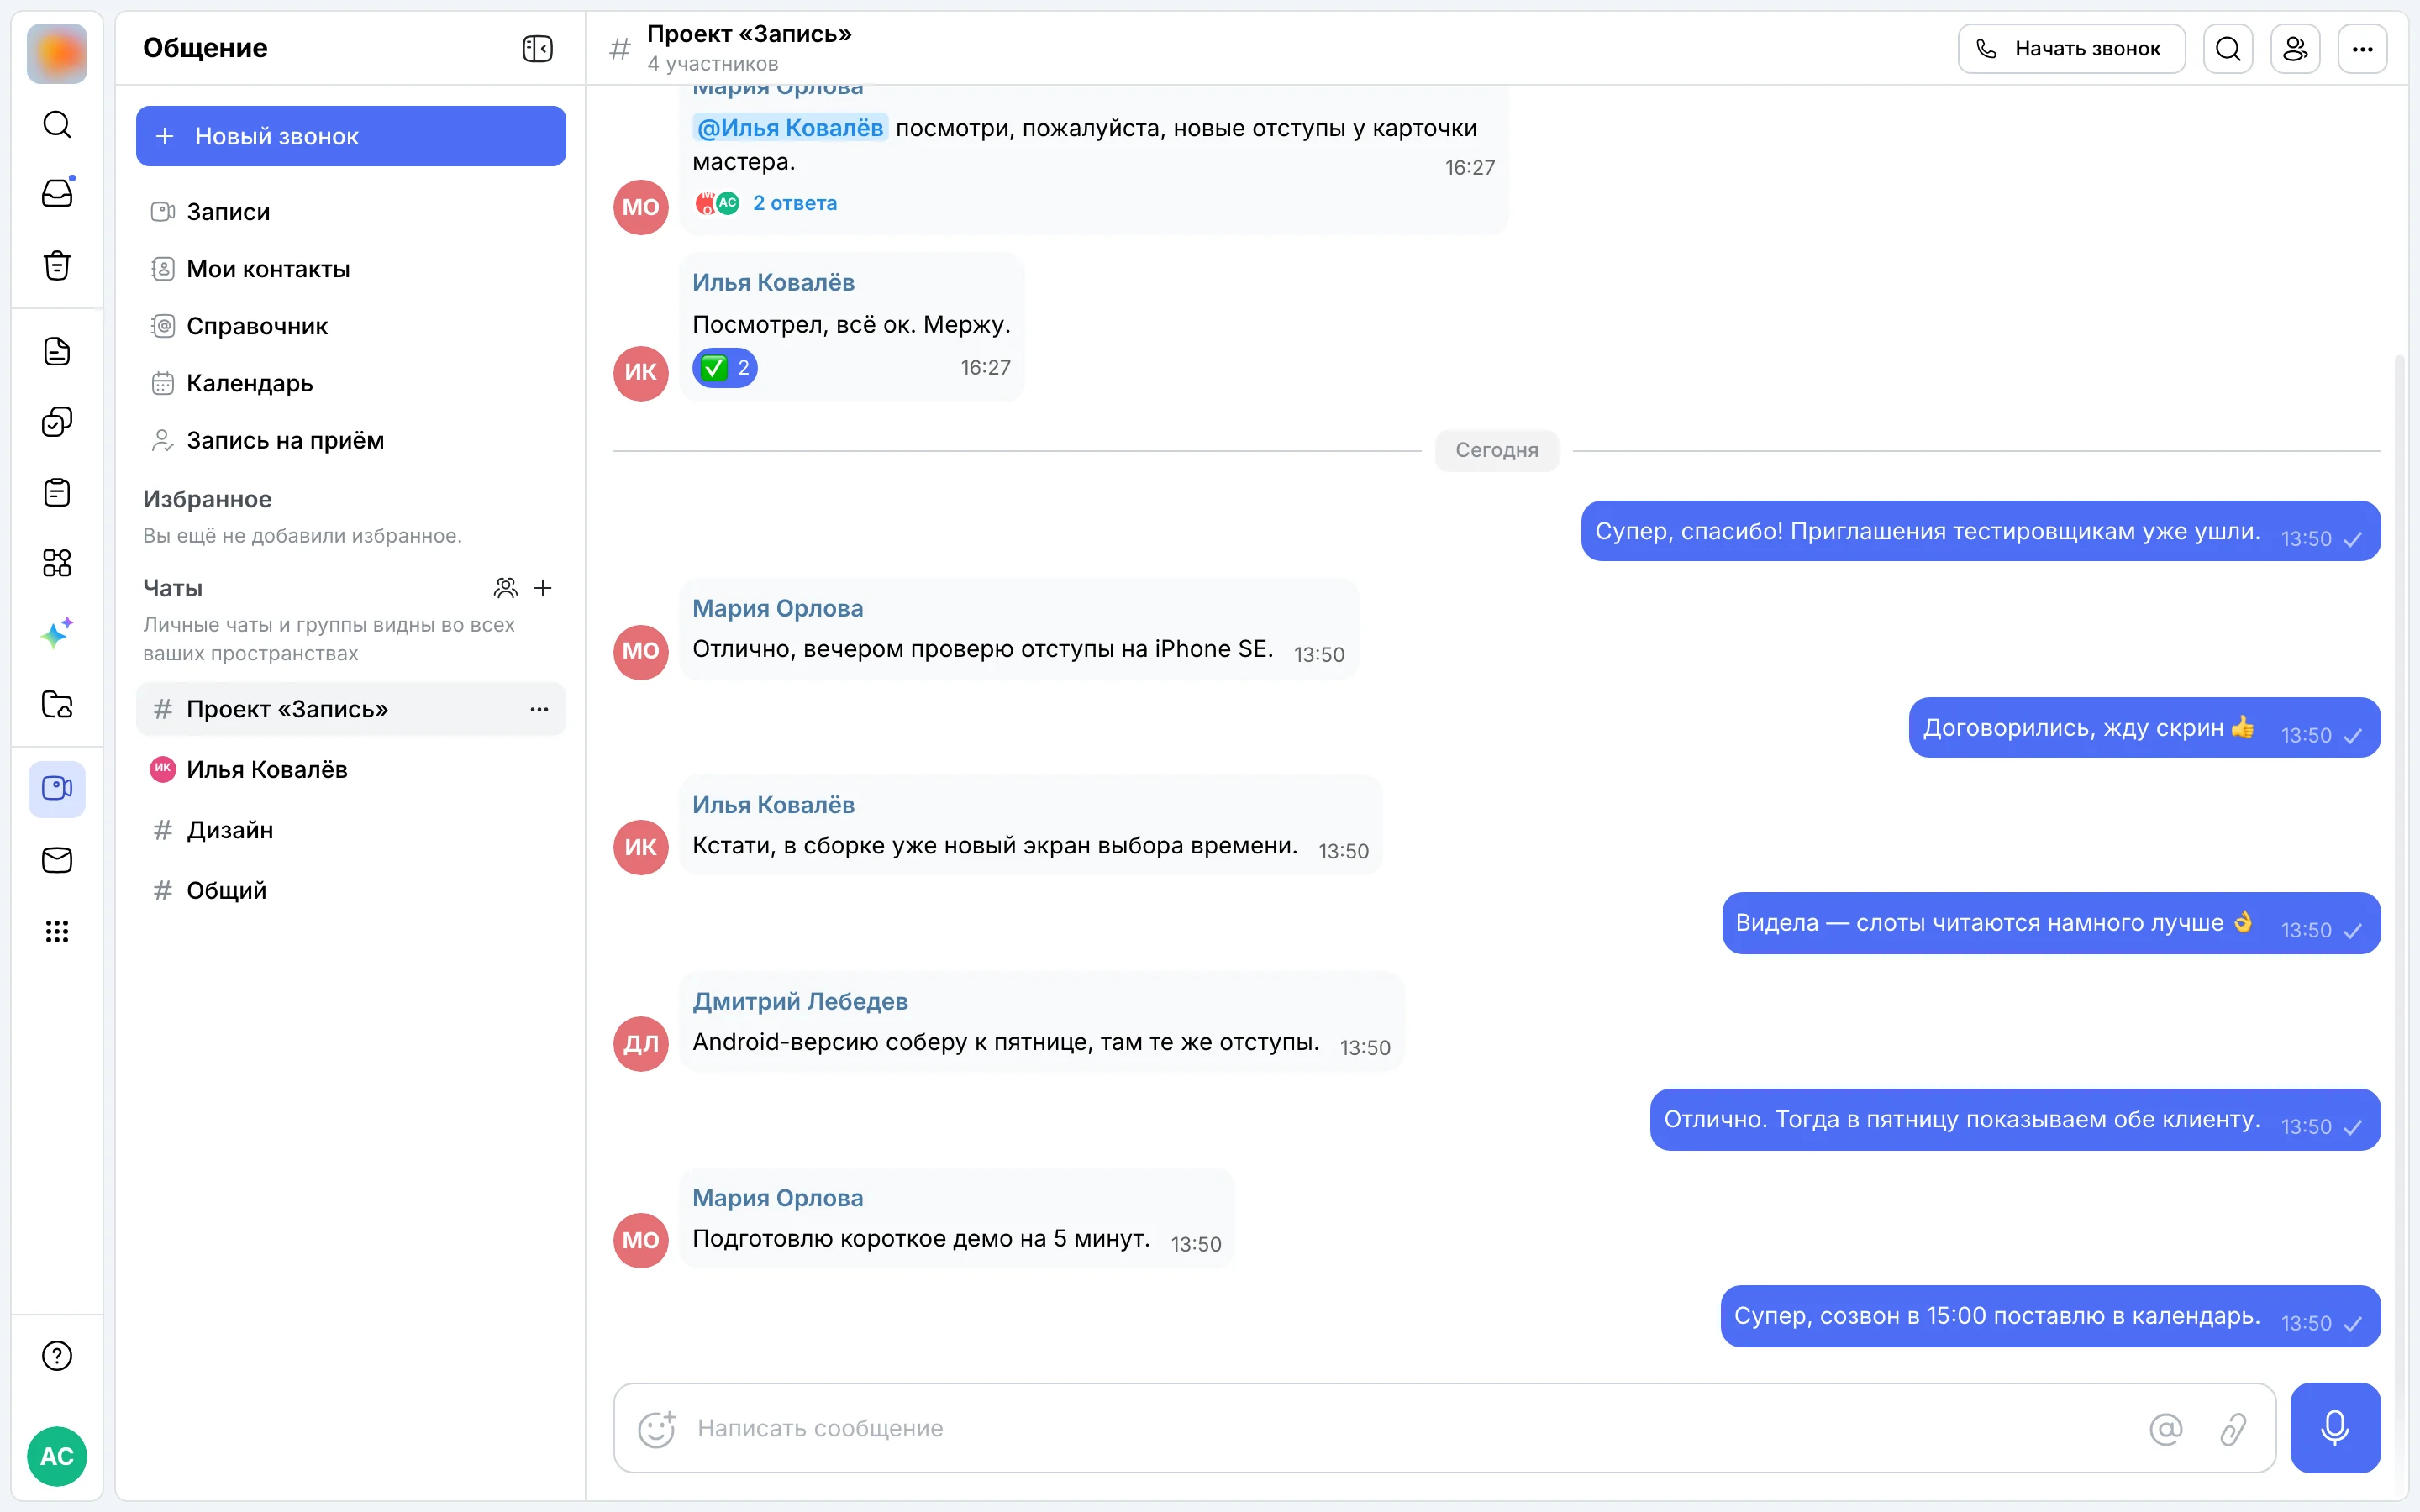This screenshot has width=2420, height=1512.
Task: Open the documents icon in the left rail
Action: click(x=57, y=351)
